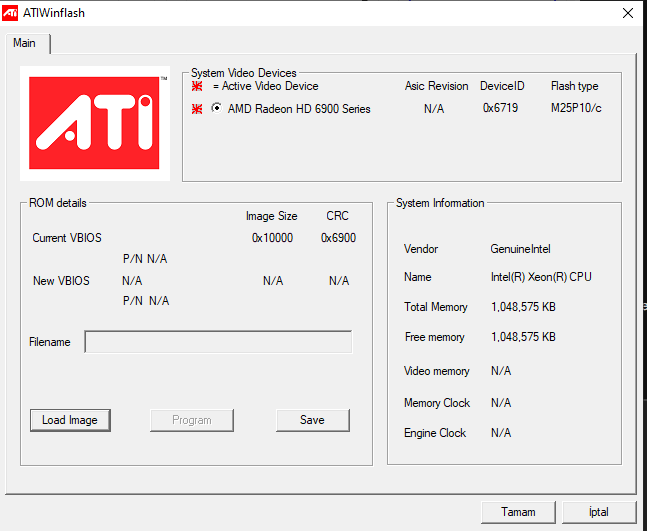The image size is (647, 531).
Task: Click the Filename input field
Action: pos(218,342)
